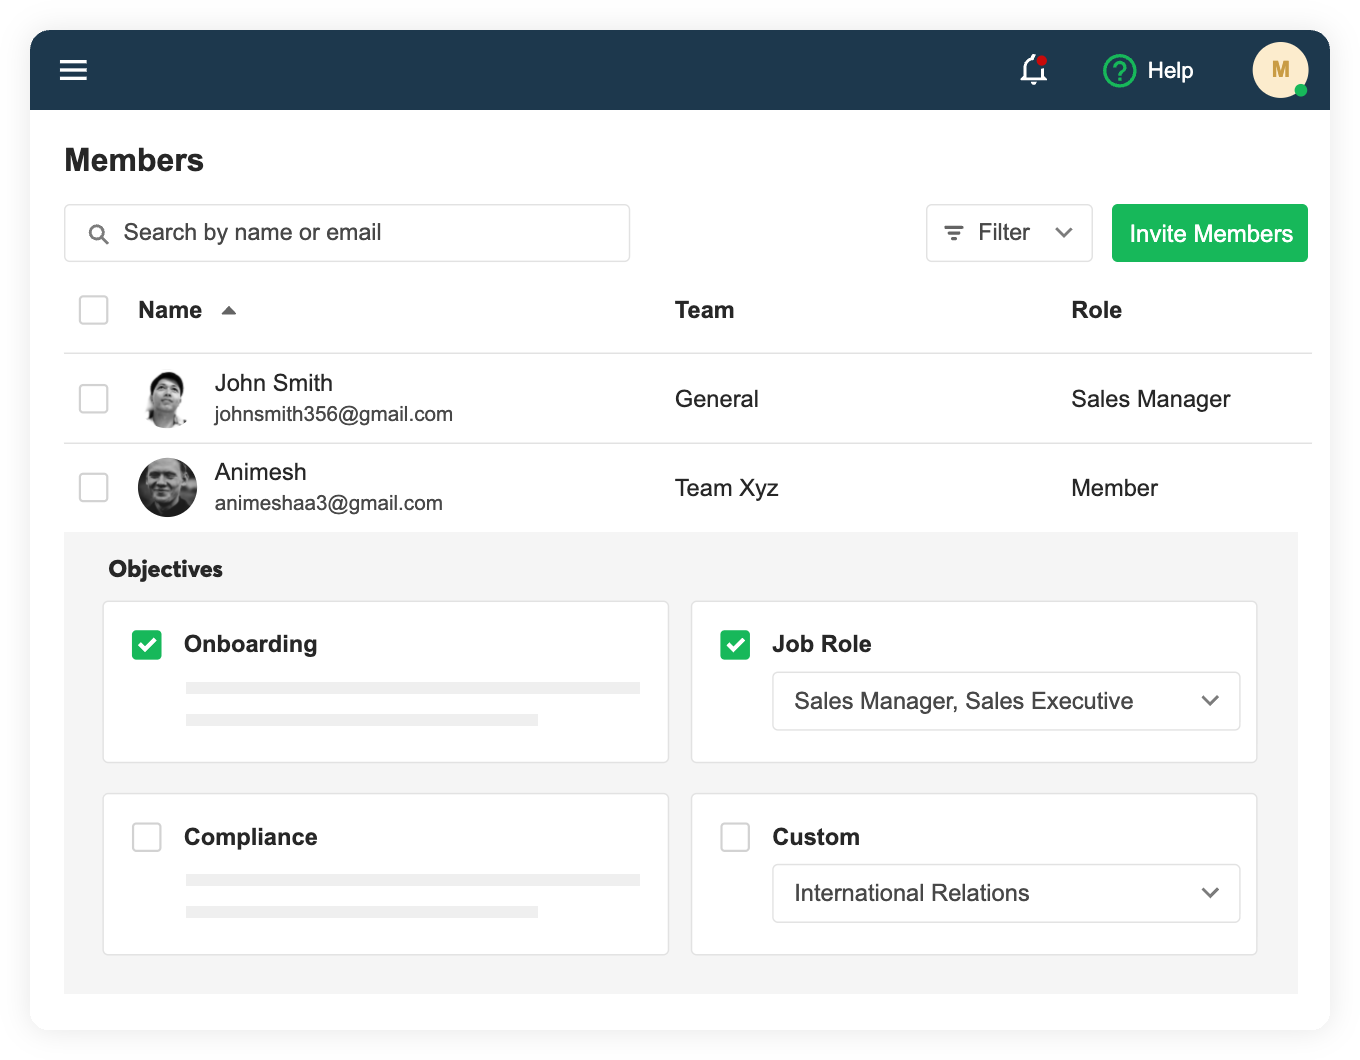Click the Member role cell
Viewport: 1360px width, 1060px height.
(x=1115, y=488)
